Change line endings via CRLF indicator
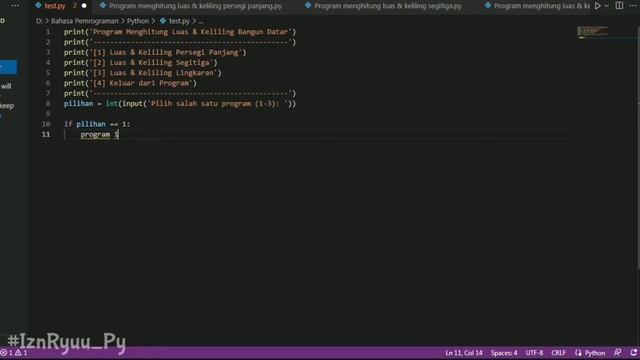This screenshot has width=640, height=360. click(558, 353)
